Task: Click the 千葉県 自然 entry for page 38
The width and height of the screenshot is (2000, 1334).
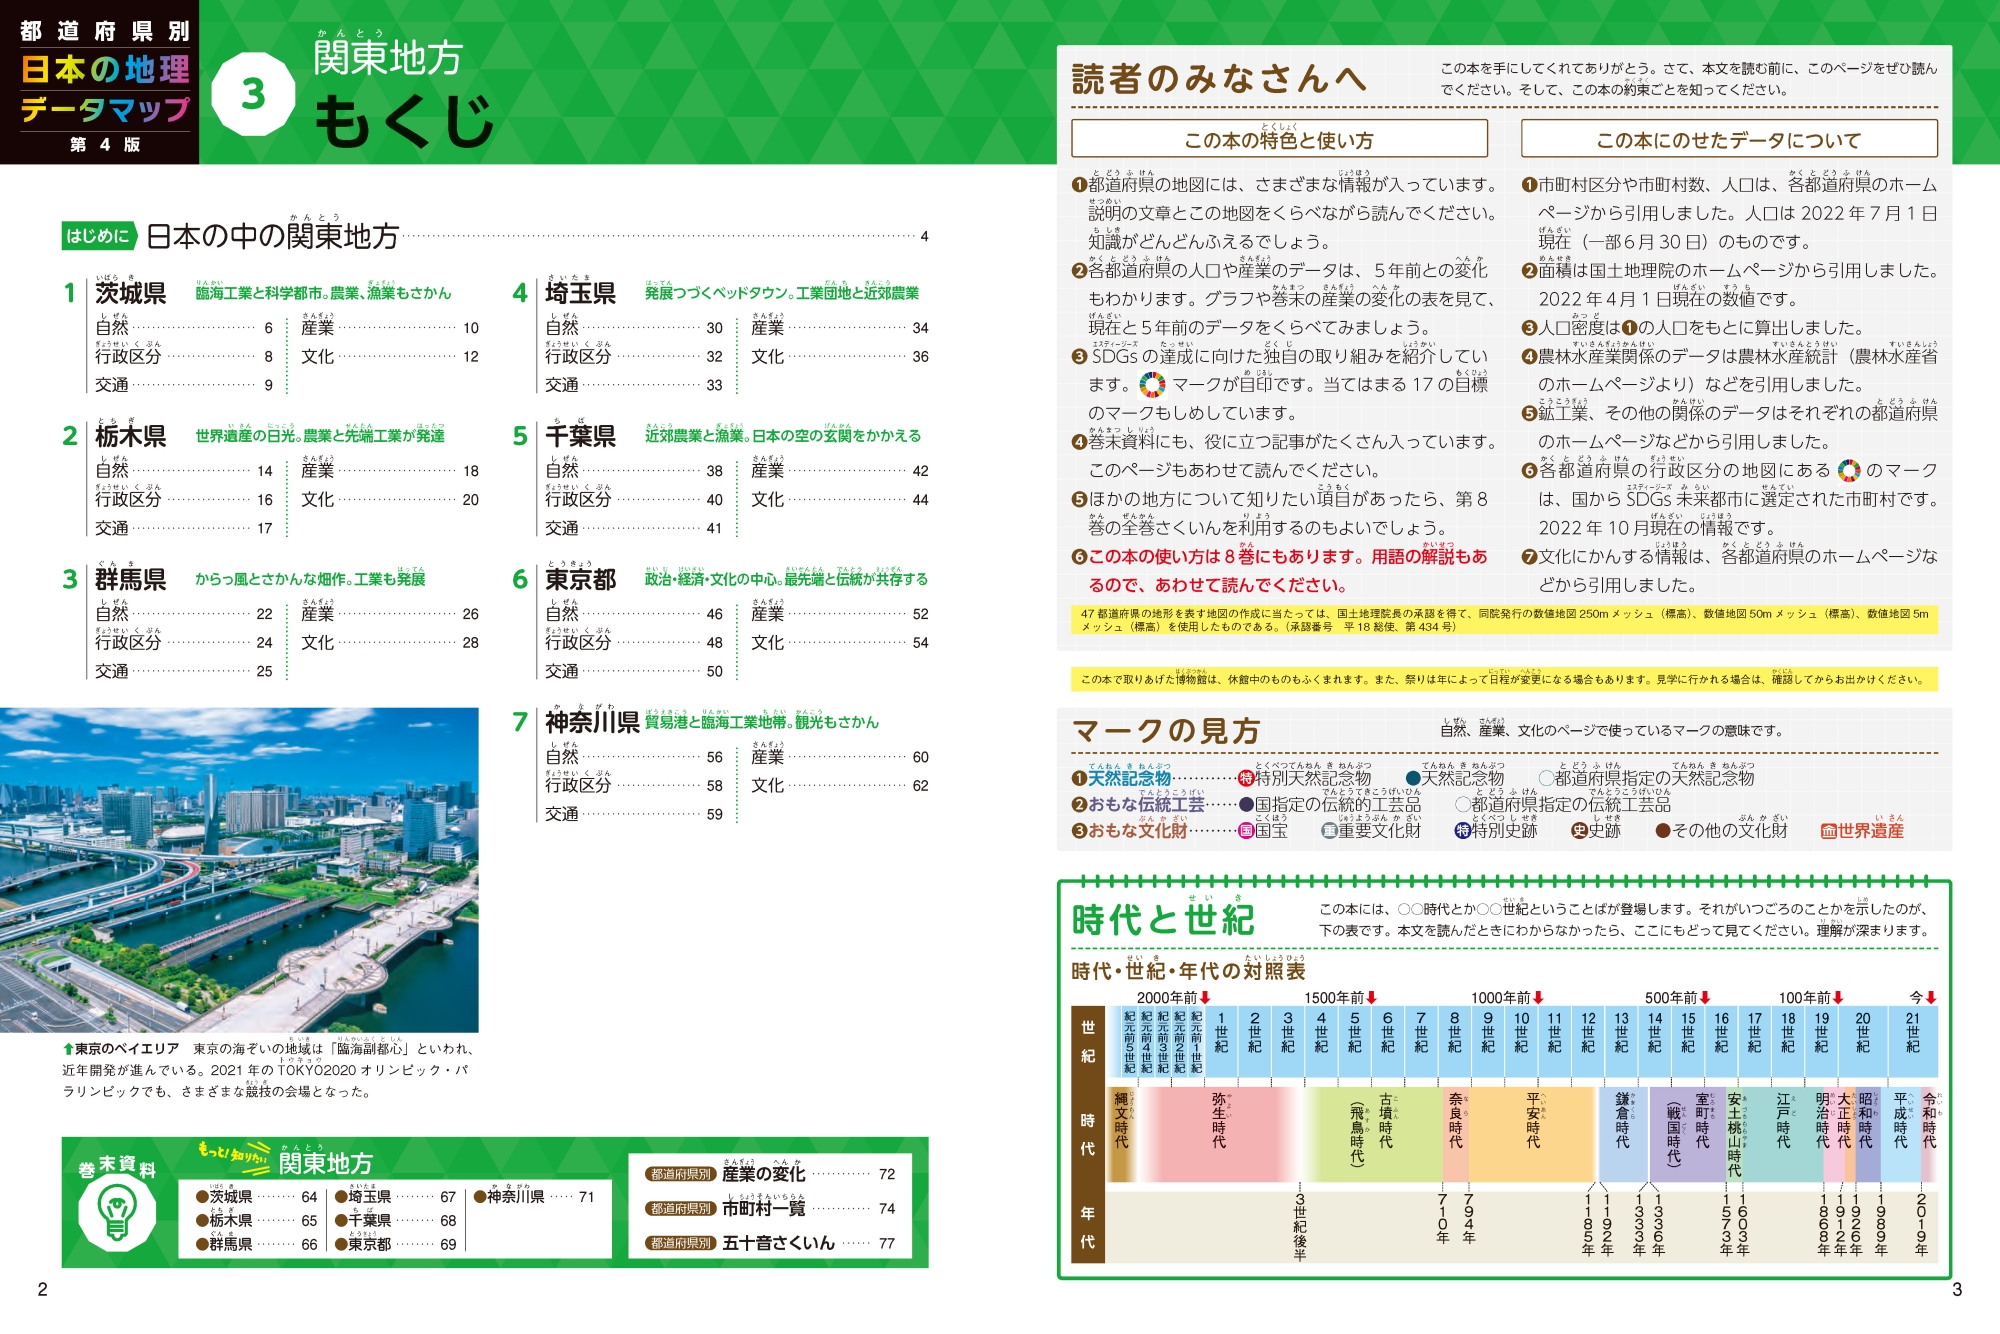Action: (x=634, y=470)
